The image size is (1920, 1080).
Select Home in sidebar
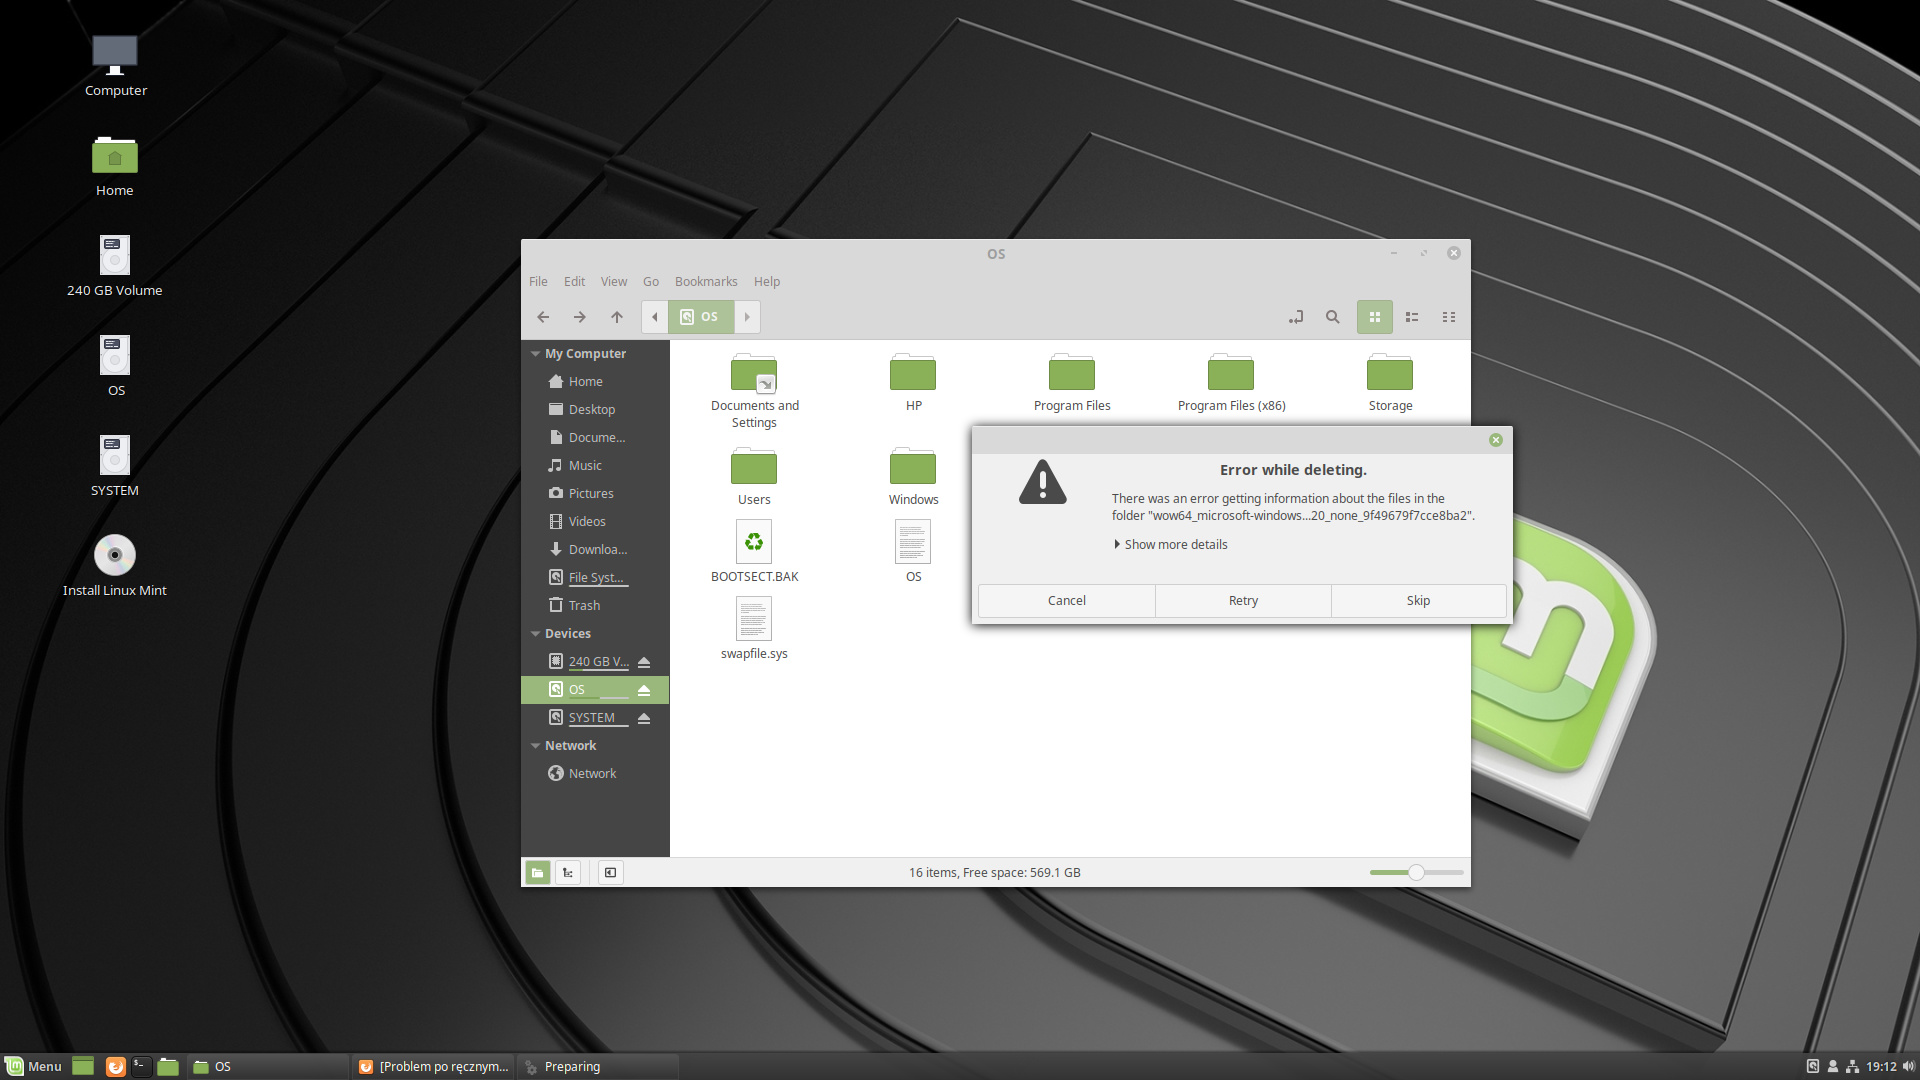click(x=595, y=382)
